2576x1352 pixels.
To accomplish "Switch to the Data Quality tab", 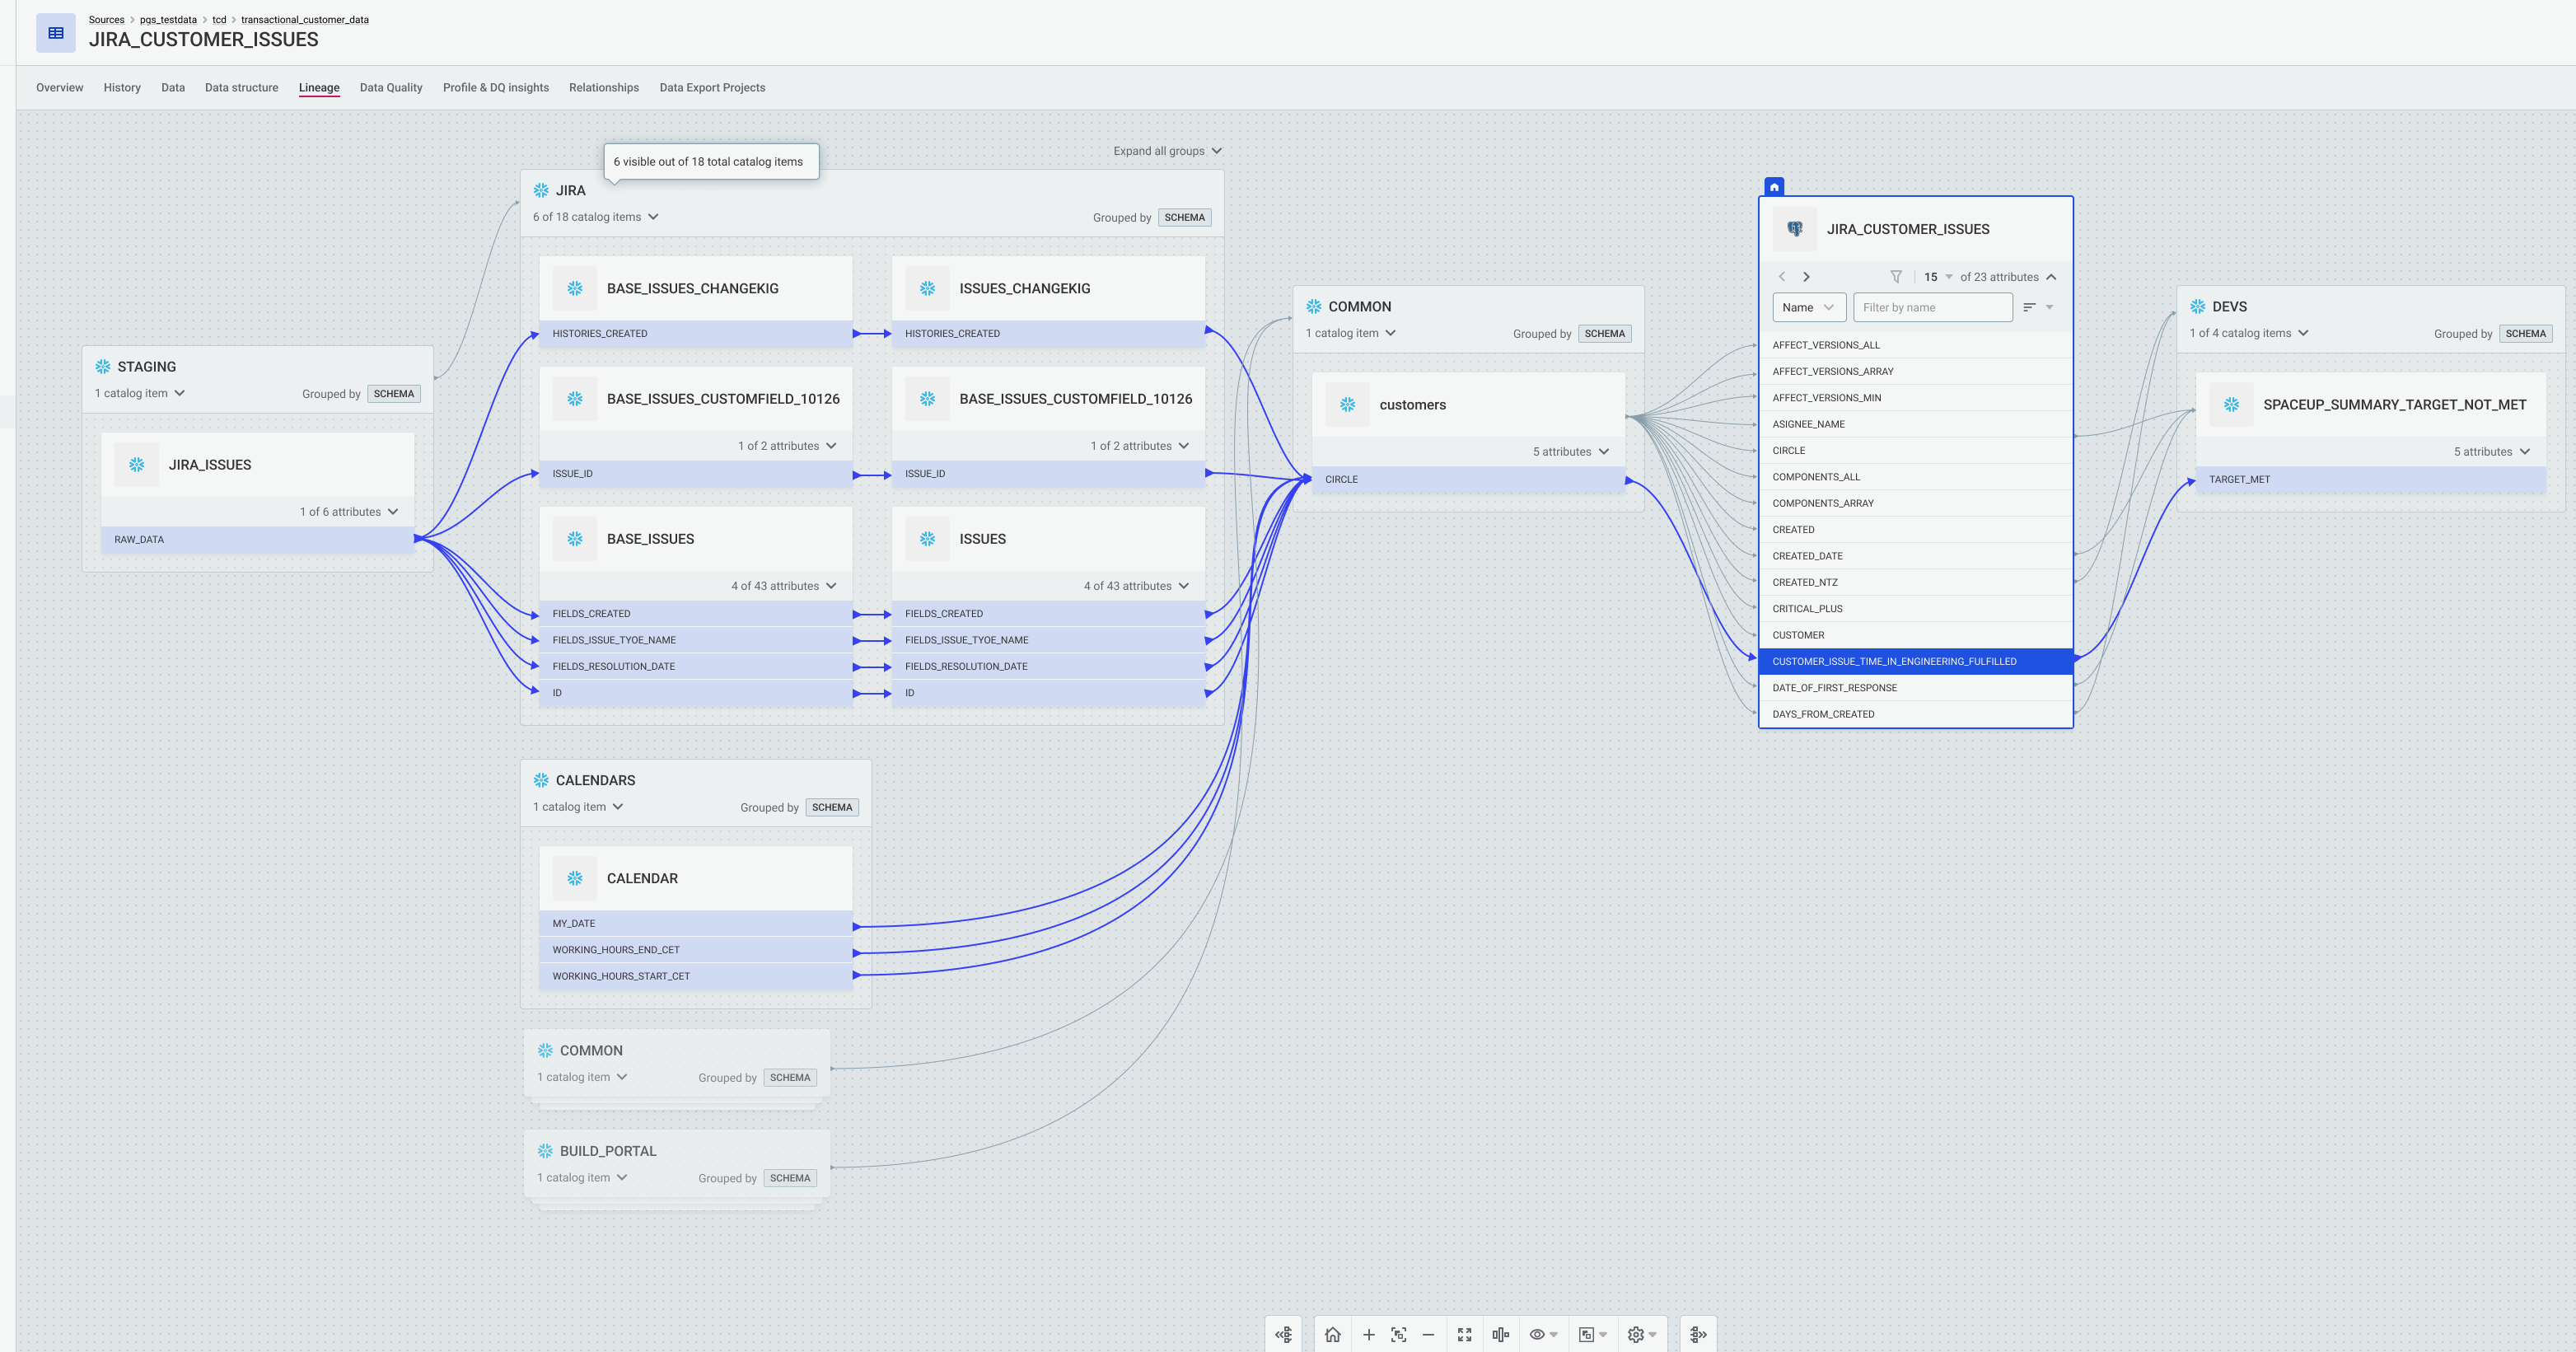I will [391, 88].
